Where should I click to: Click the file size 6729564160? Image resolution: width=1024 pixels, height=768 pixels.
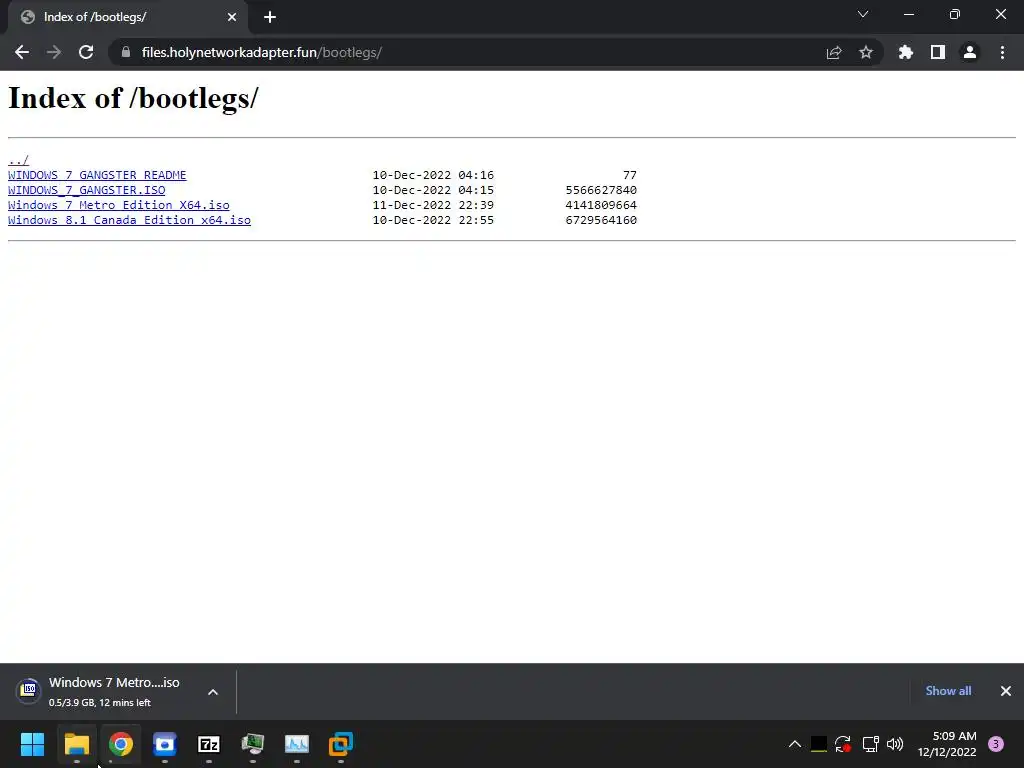[601, 220]
